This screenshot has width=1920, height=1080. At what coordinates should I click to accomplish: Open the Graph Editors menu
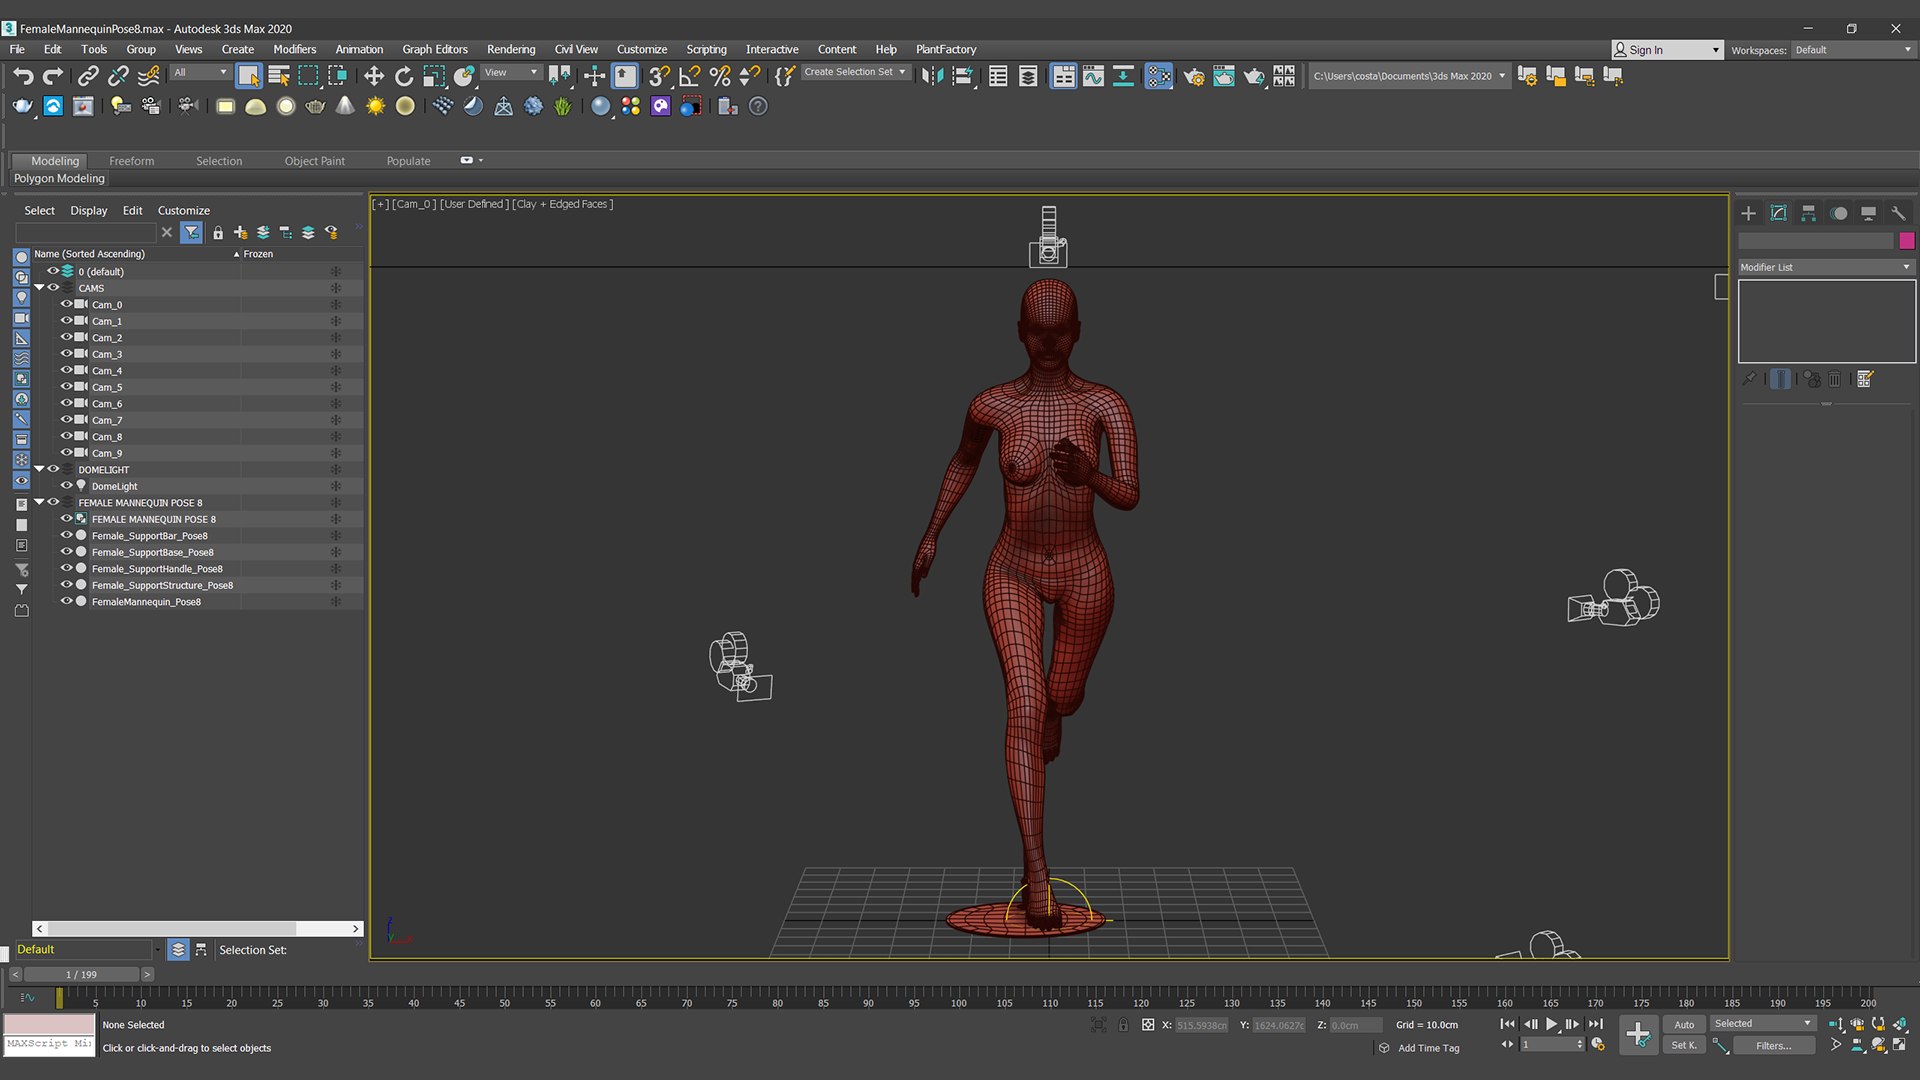(x=435, y=49)
